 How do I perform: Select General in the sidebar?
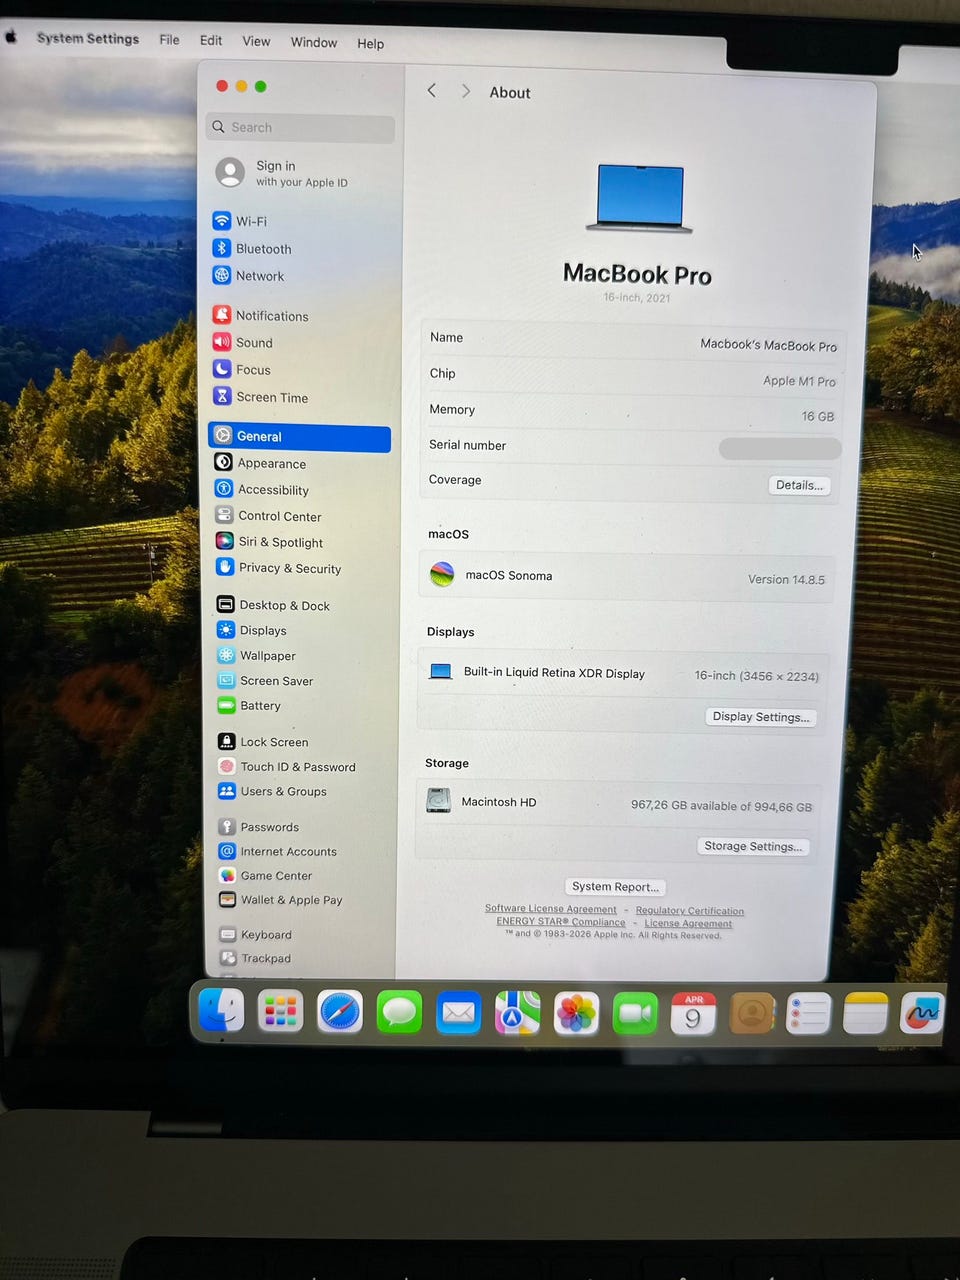coord(299,437)
